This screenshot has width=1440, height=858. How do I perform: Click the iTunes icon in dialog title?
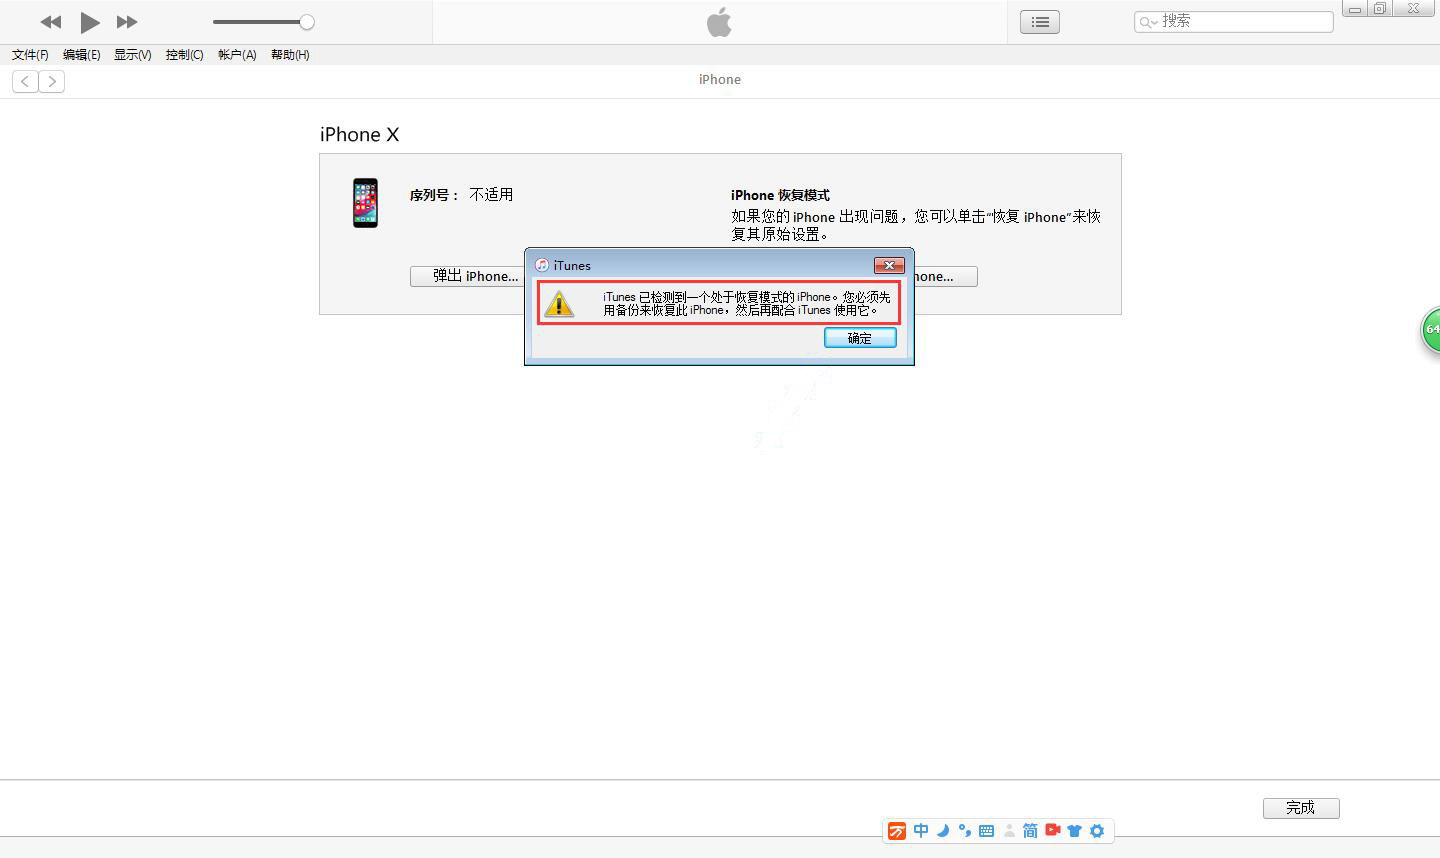(x=542, y=265)
